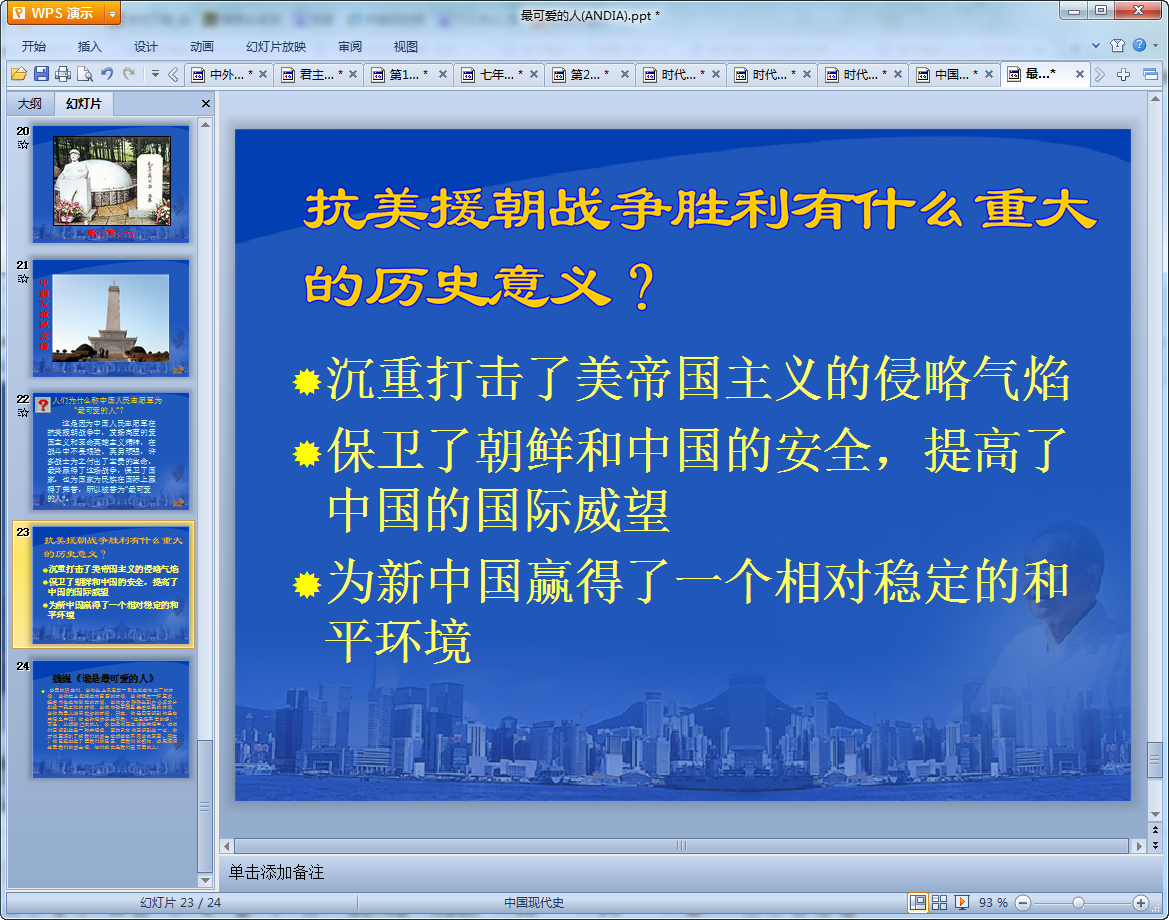Image resolution: width=1169 pixels, height=920 pixels.
Task: Start slideshow from status bar icon
Action: 962,903
